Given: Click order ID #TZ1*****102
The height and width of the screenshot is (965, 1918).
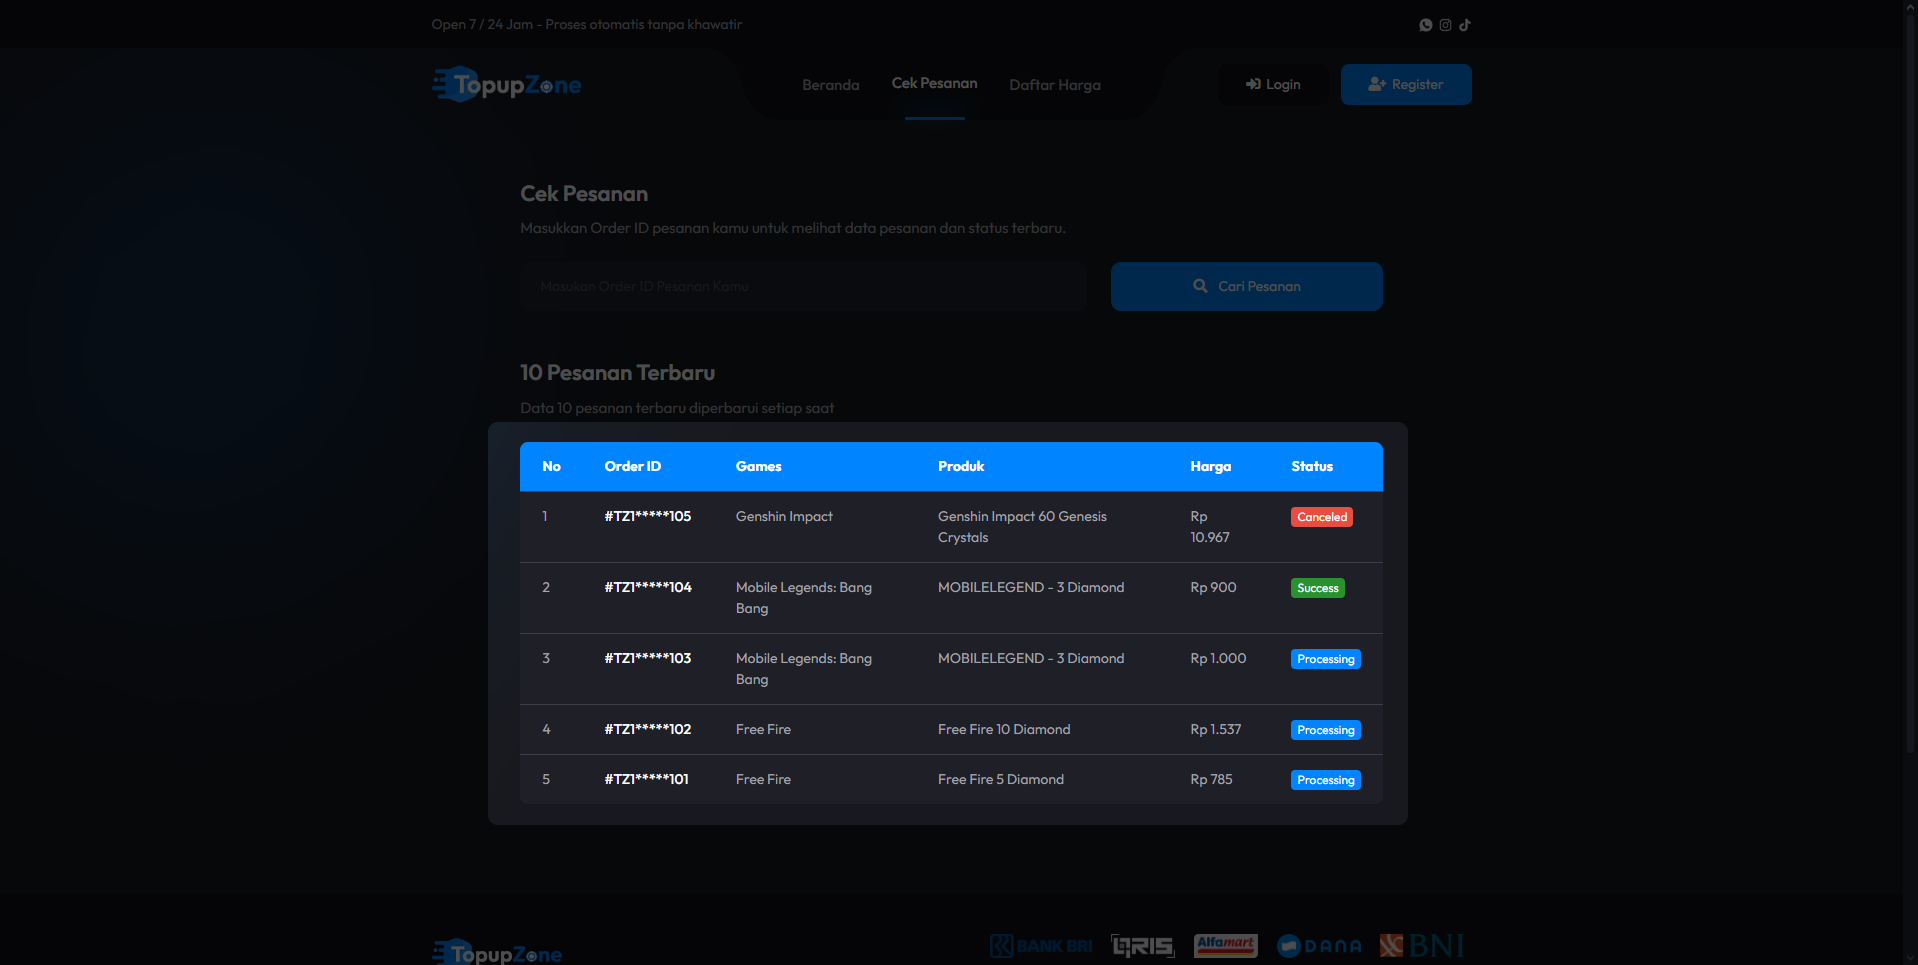Looking at the screenshot, I should click(648, 729).
